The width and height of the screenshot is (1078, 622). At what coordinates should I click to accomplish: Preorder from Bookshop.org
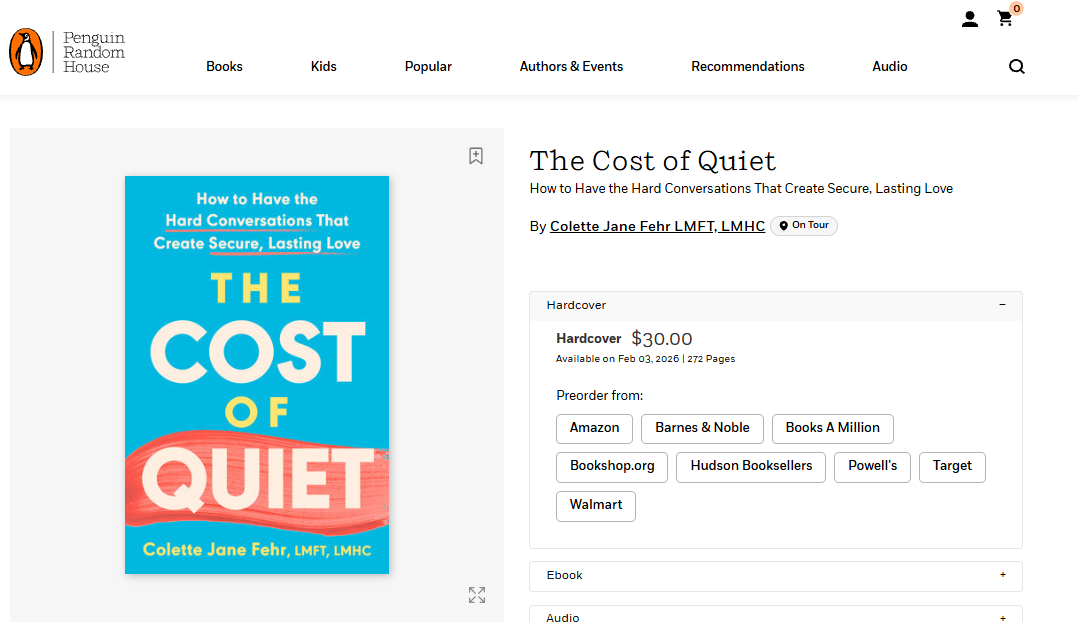(x=612, y=467)
